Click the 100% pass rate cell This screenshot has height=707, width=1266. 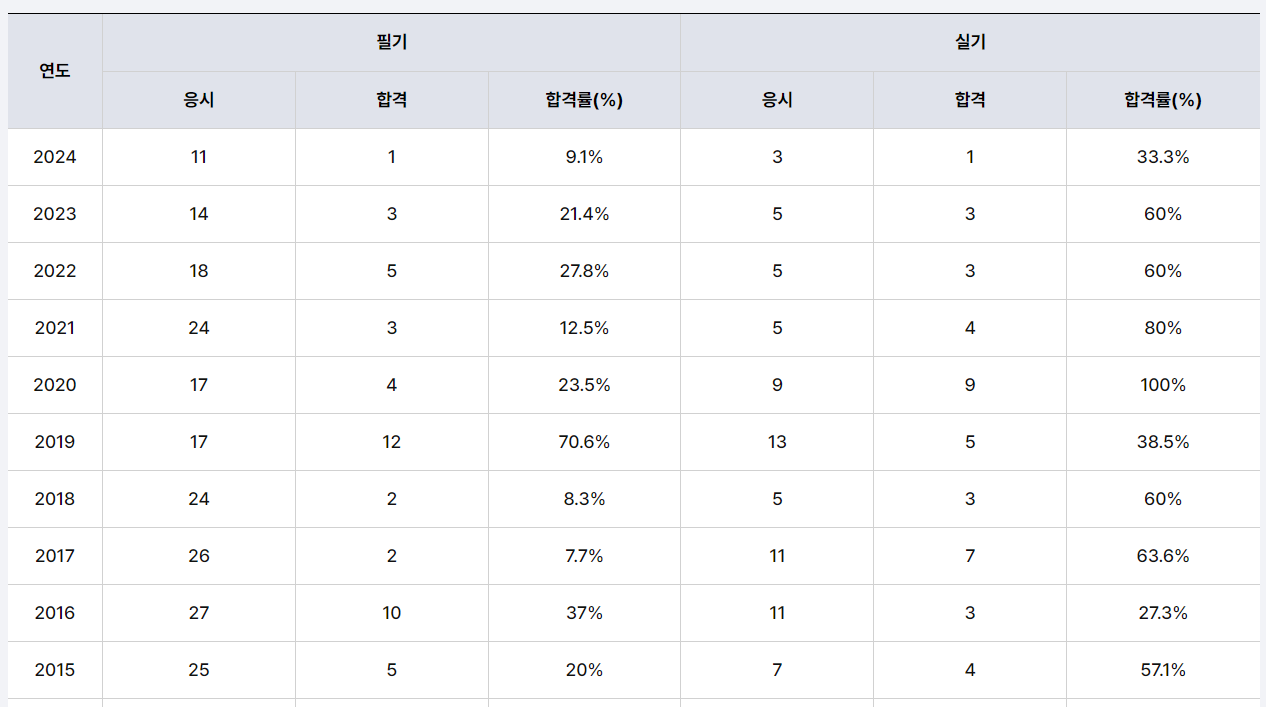coord(1163,385)
